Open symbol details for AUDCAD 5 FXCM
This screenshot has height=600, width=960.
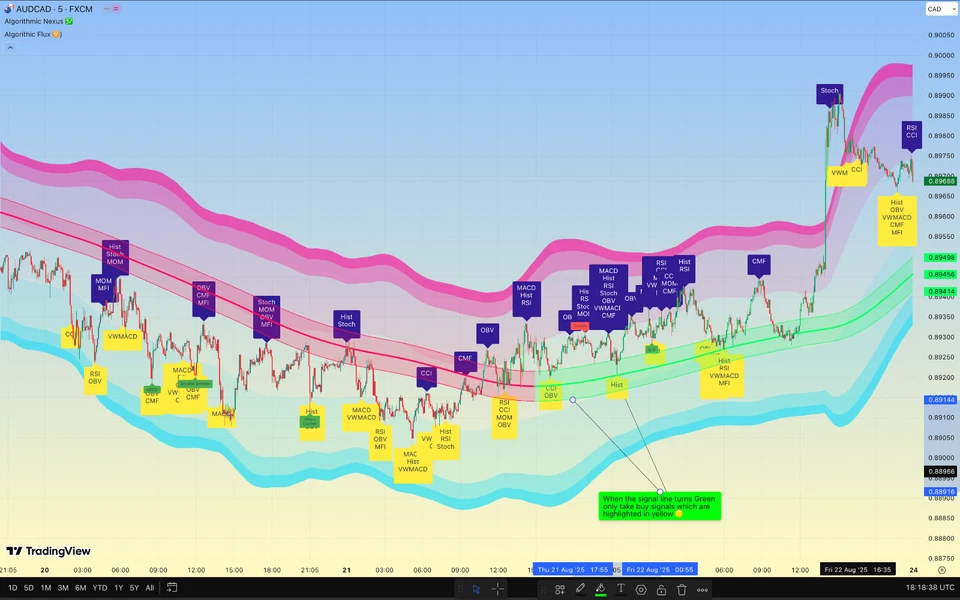55,8
